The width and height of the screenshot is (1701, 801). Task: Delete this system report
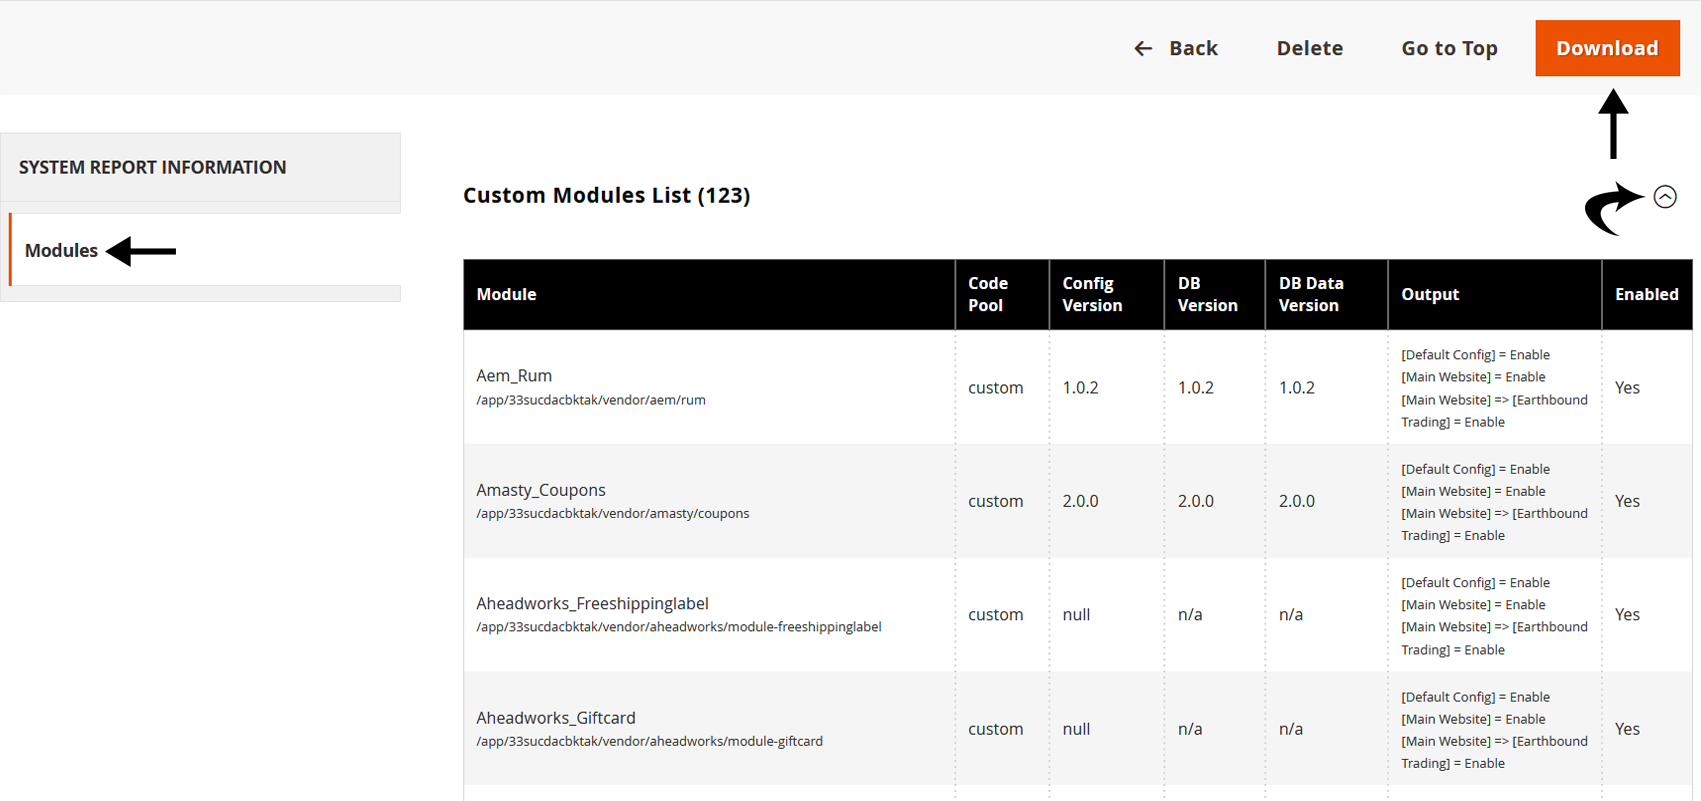(1310, 48)
